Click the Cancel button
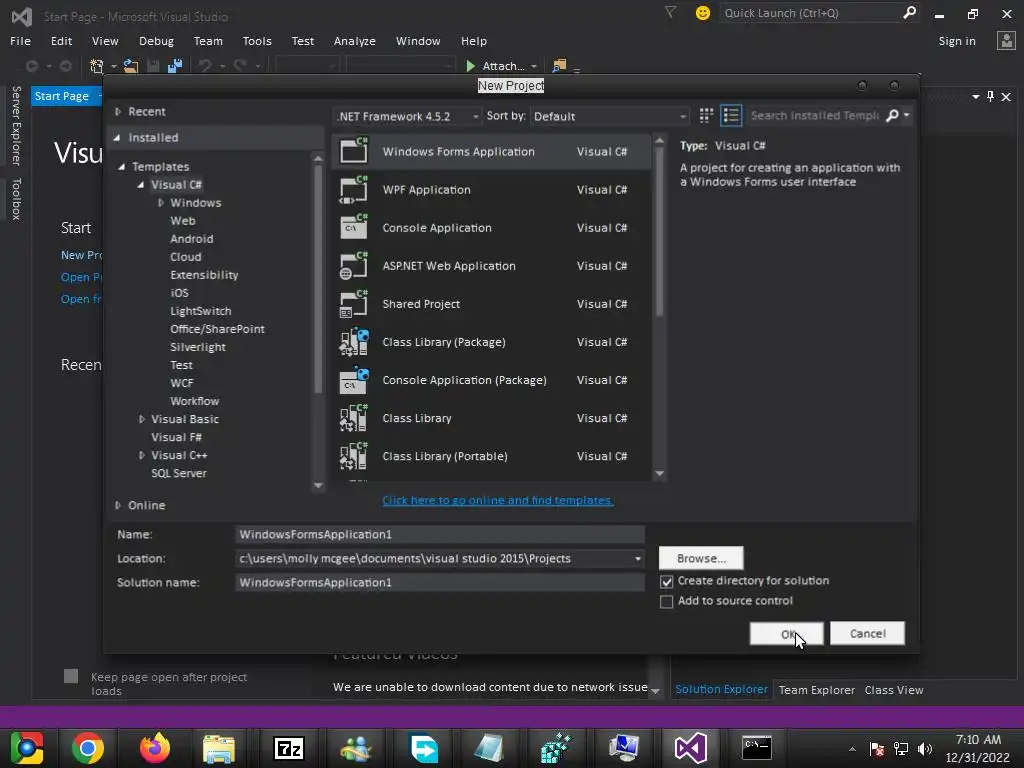Viewport: 1024px width, 768px height. 867,633
